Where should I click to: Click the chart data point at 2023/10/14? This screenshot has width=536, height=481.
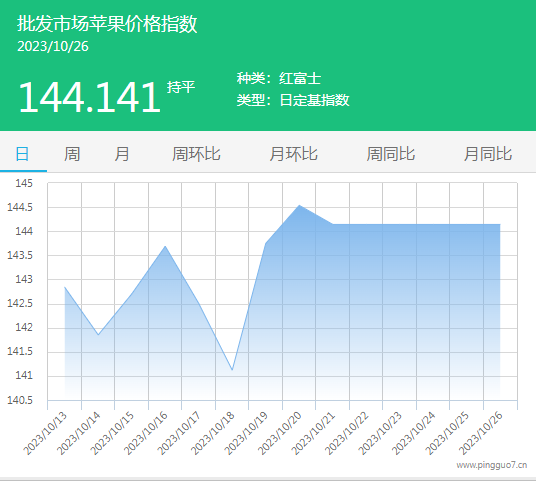pos(98,335)
